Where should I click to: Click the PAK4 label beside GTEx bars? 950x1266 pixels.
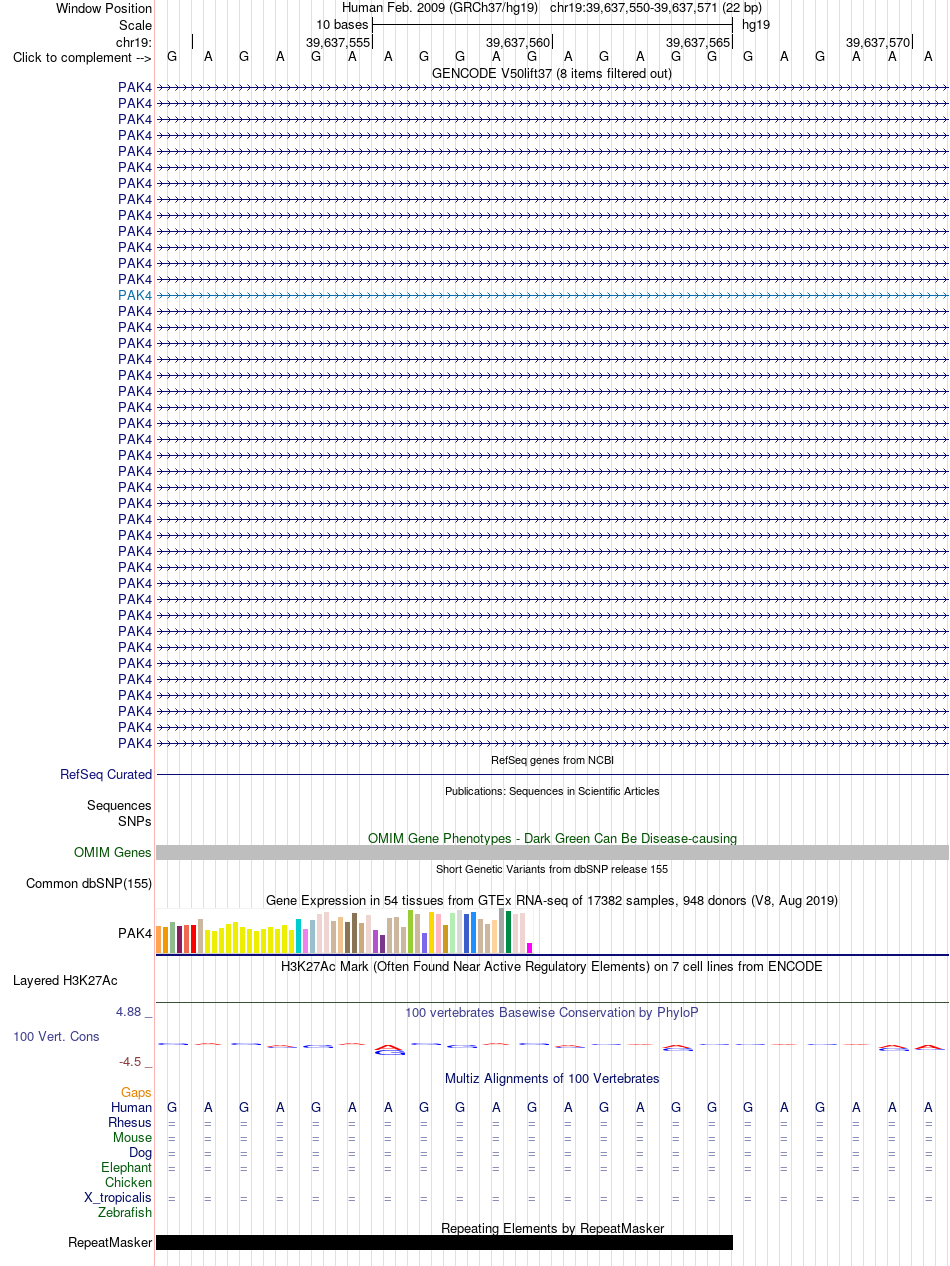pyautogui.click(x=135, y=933)
